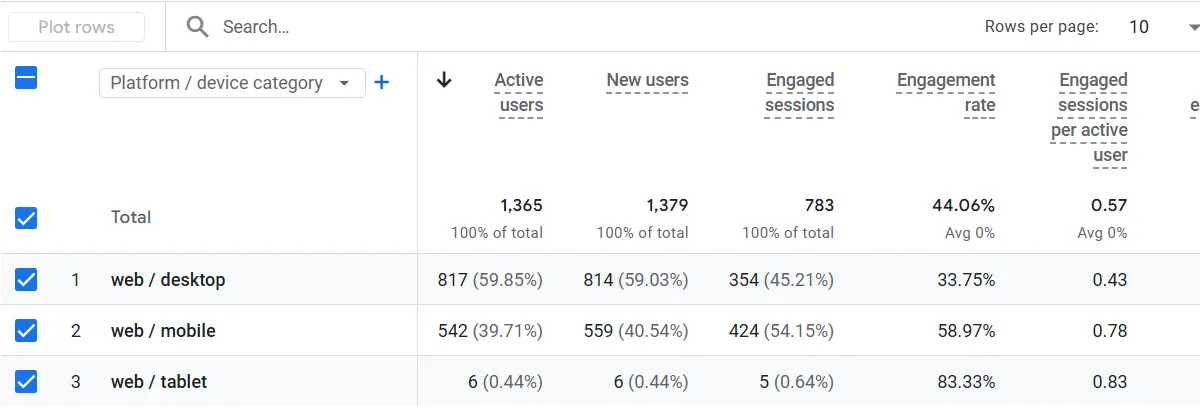Sort by New users column header
Viewport: 1200px width, 407px height.
coord(647,80)
